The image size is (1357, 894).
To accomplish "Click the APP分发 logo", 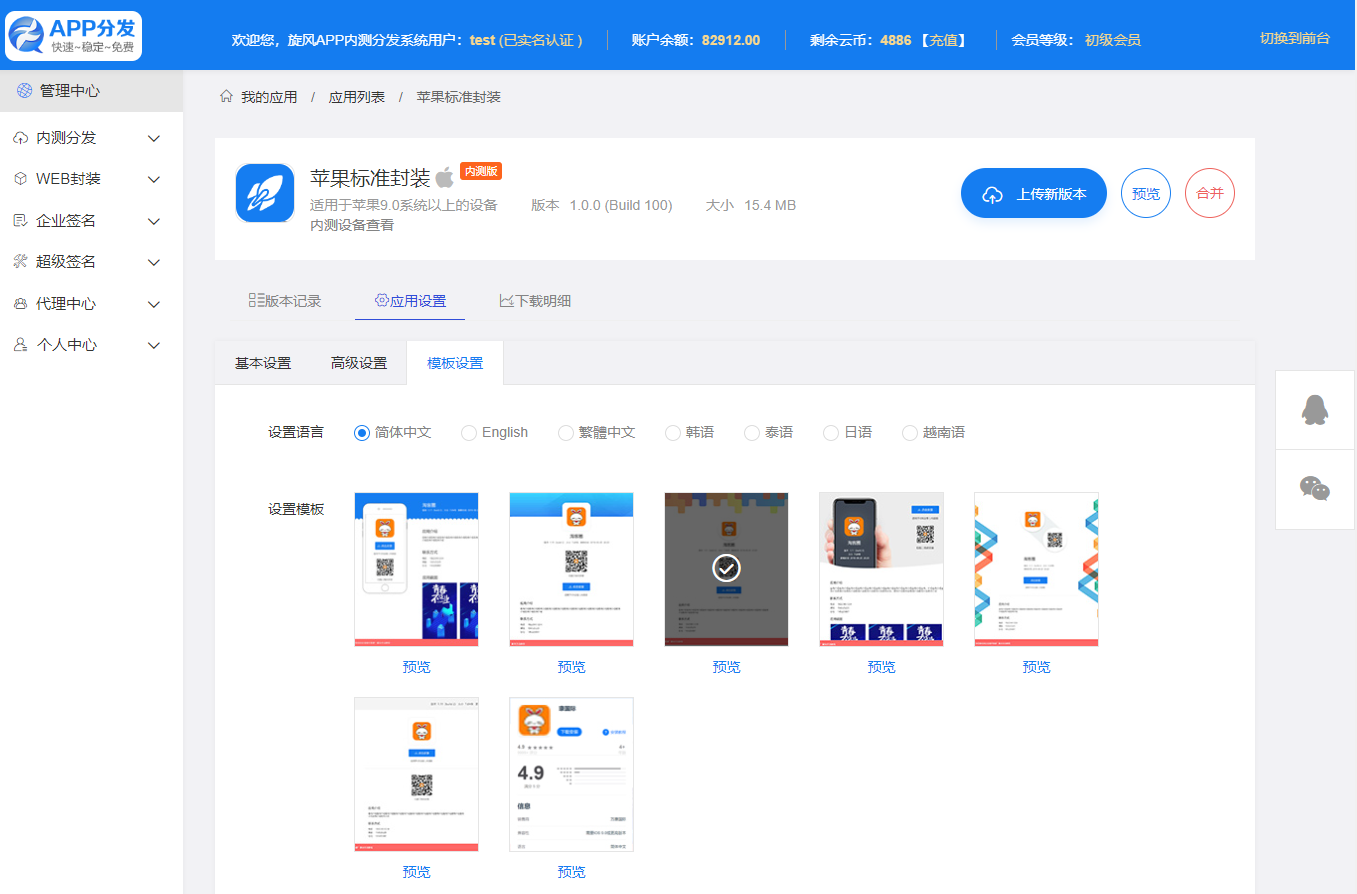I will [74, 36].
